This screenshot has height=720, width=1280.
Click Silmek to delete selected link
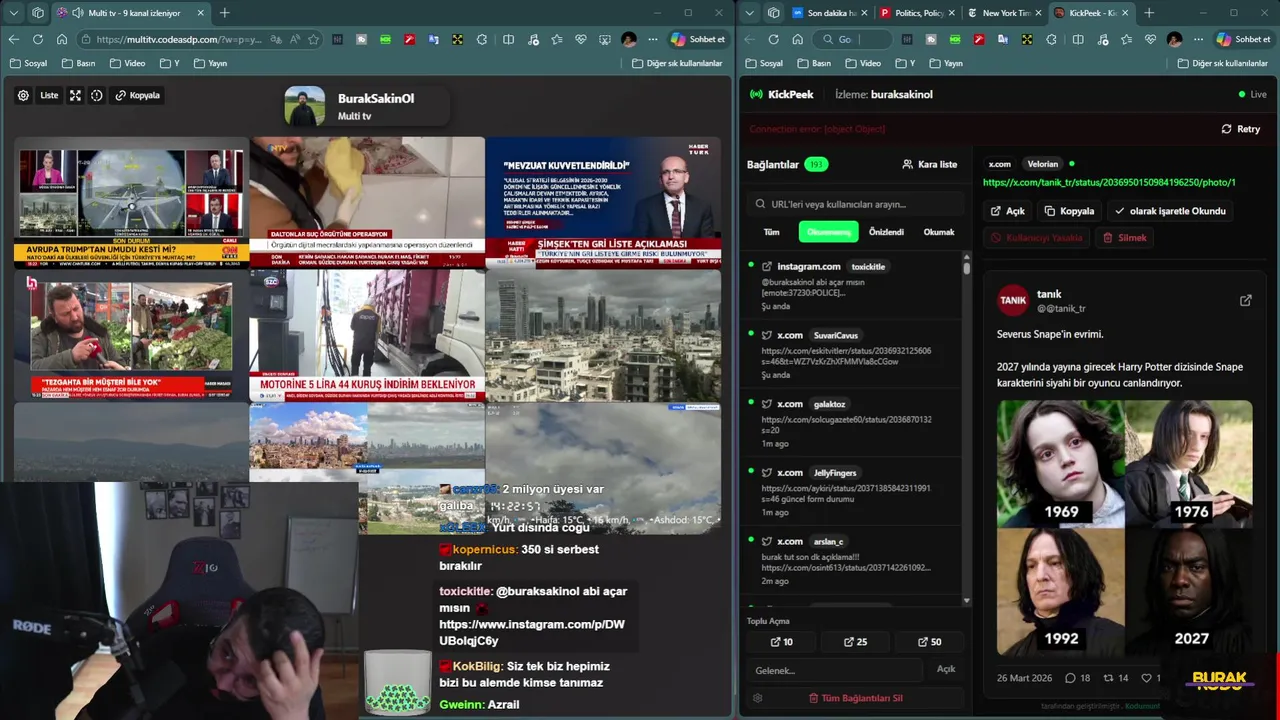[x=1125, y=238]
